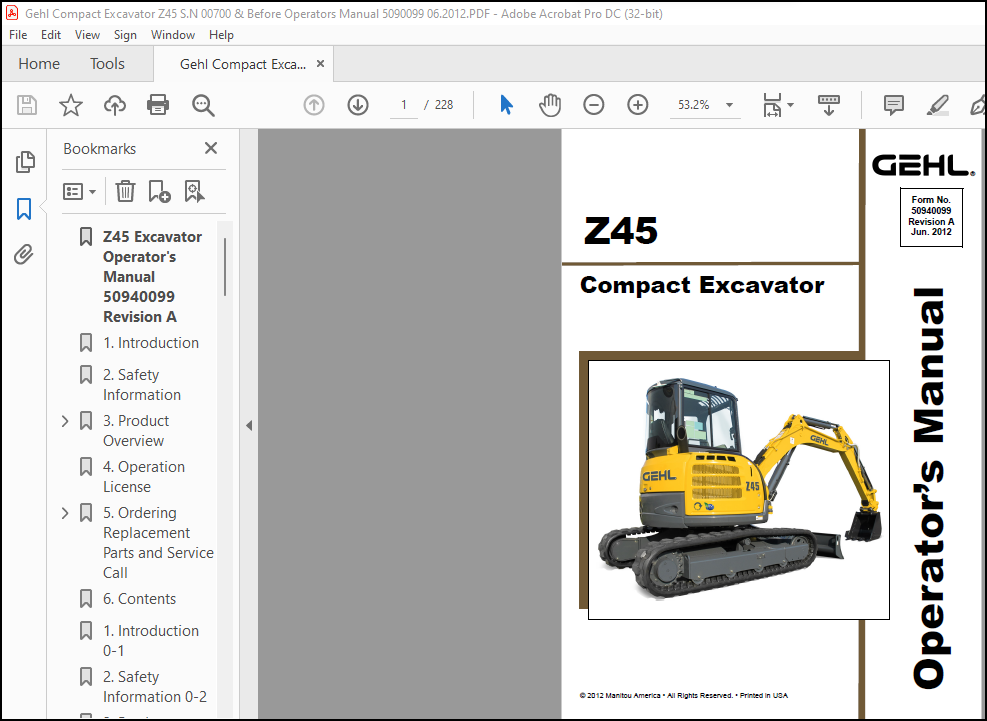Image resolution: width=987 pixels, height=721 pixels.
Task: Zoom in with plus icon
Action: (x=637, y=105)
